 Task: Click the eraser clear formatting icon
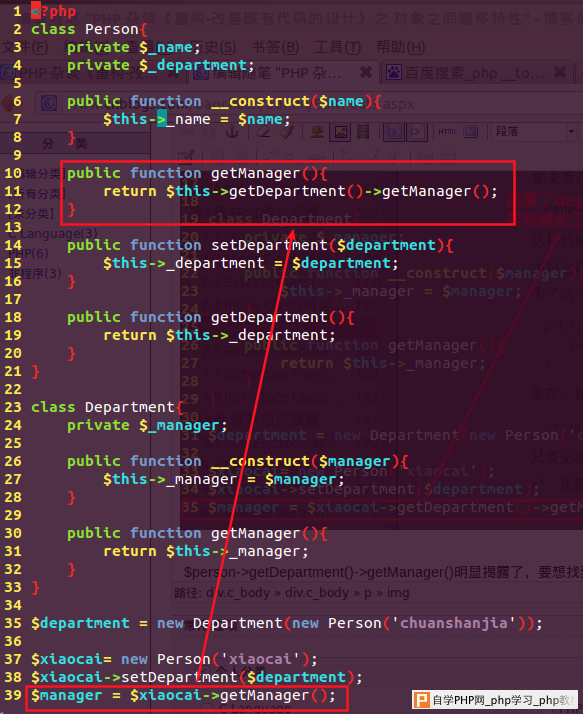click(x=264, y=132)
